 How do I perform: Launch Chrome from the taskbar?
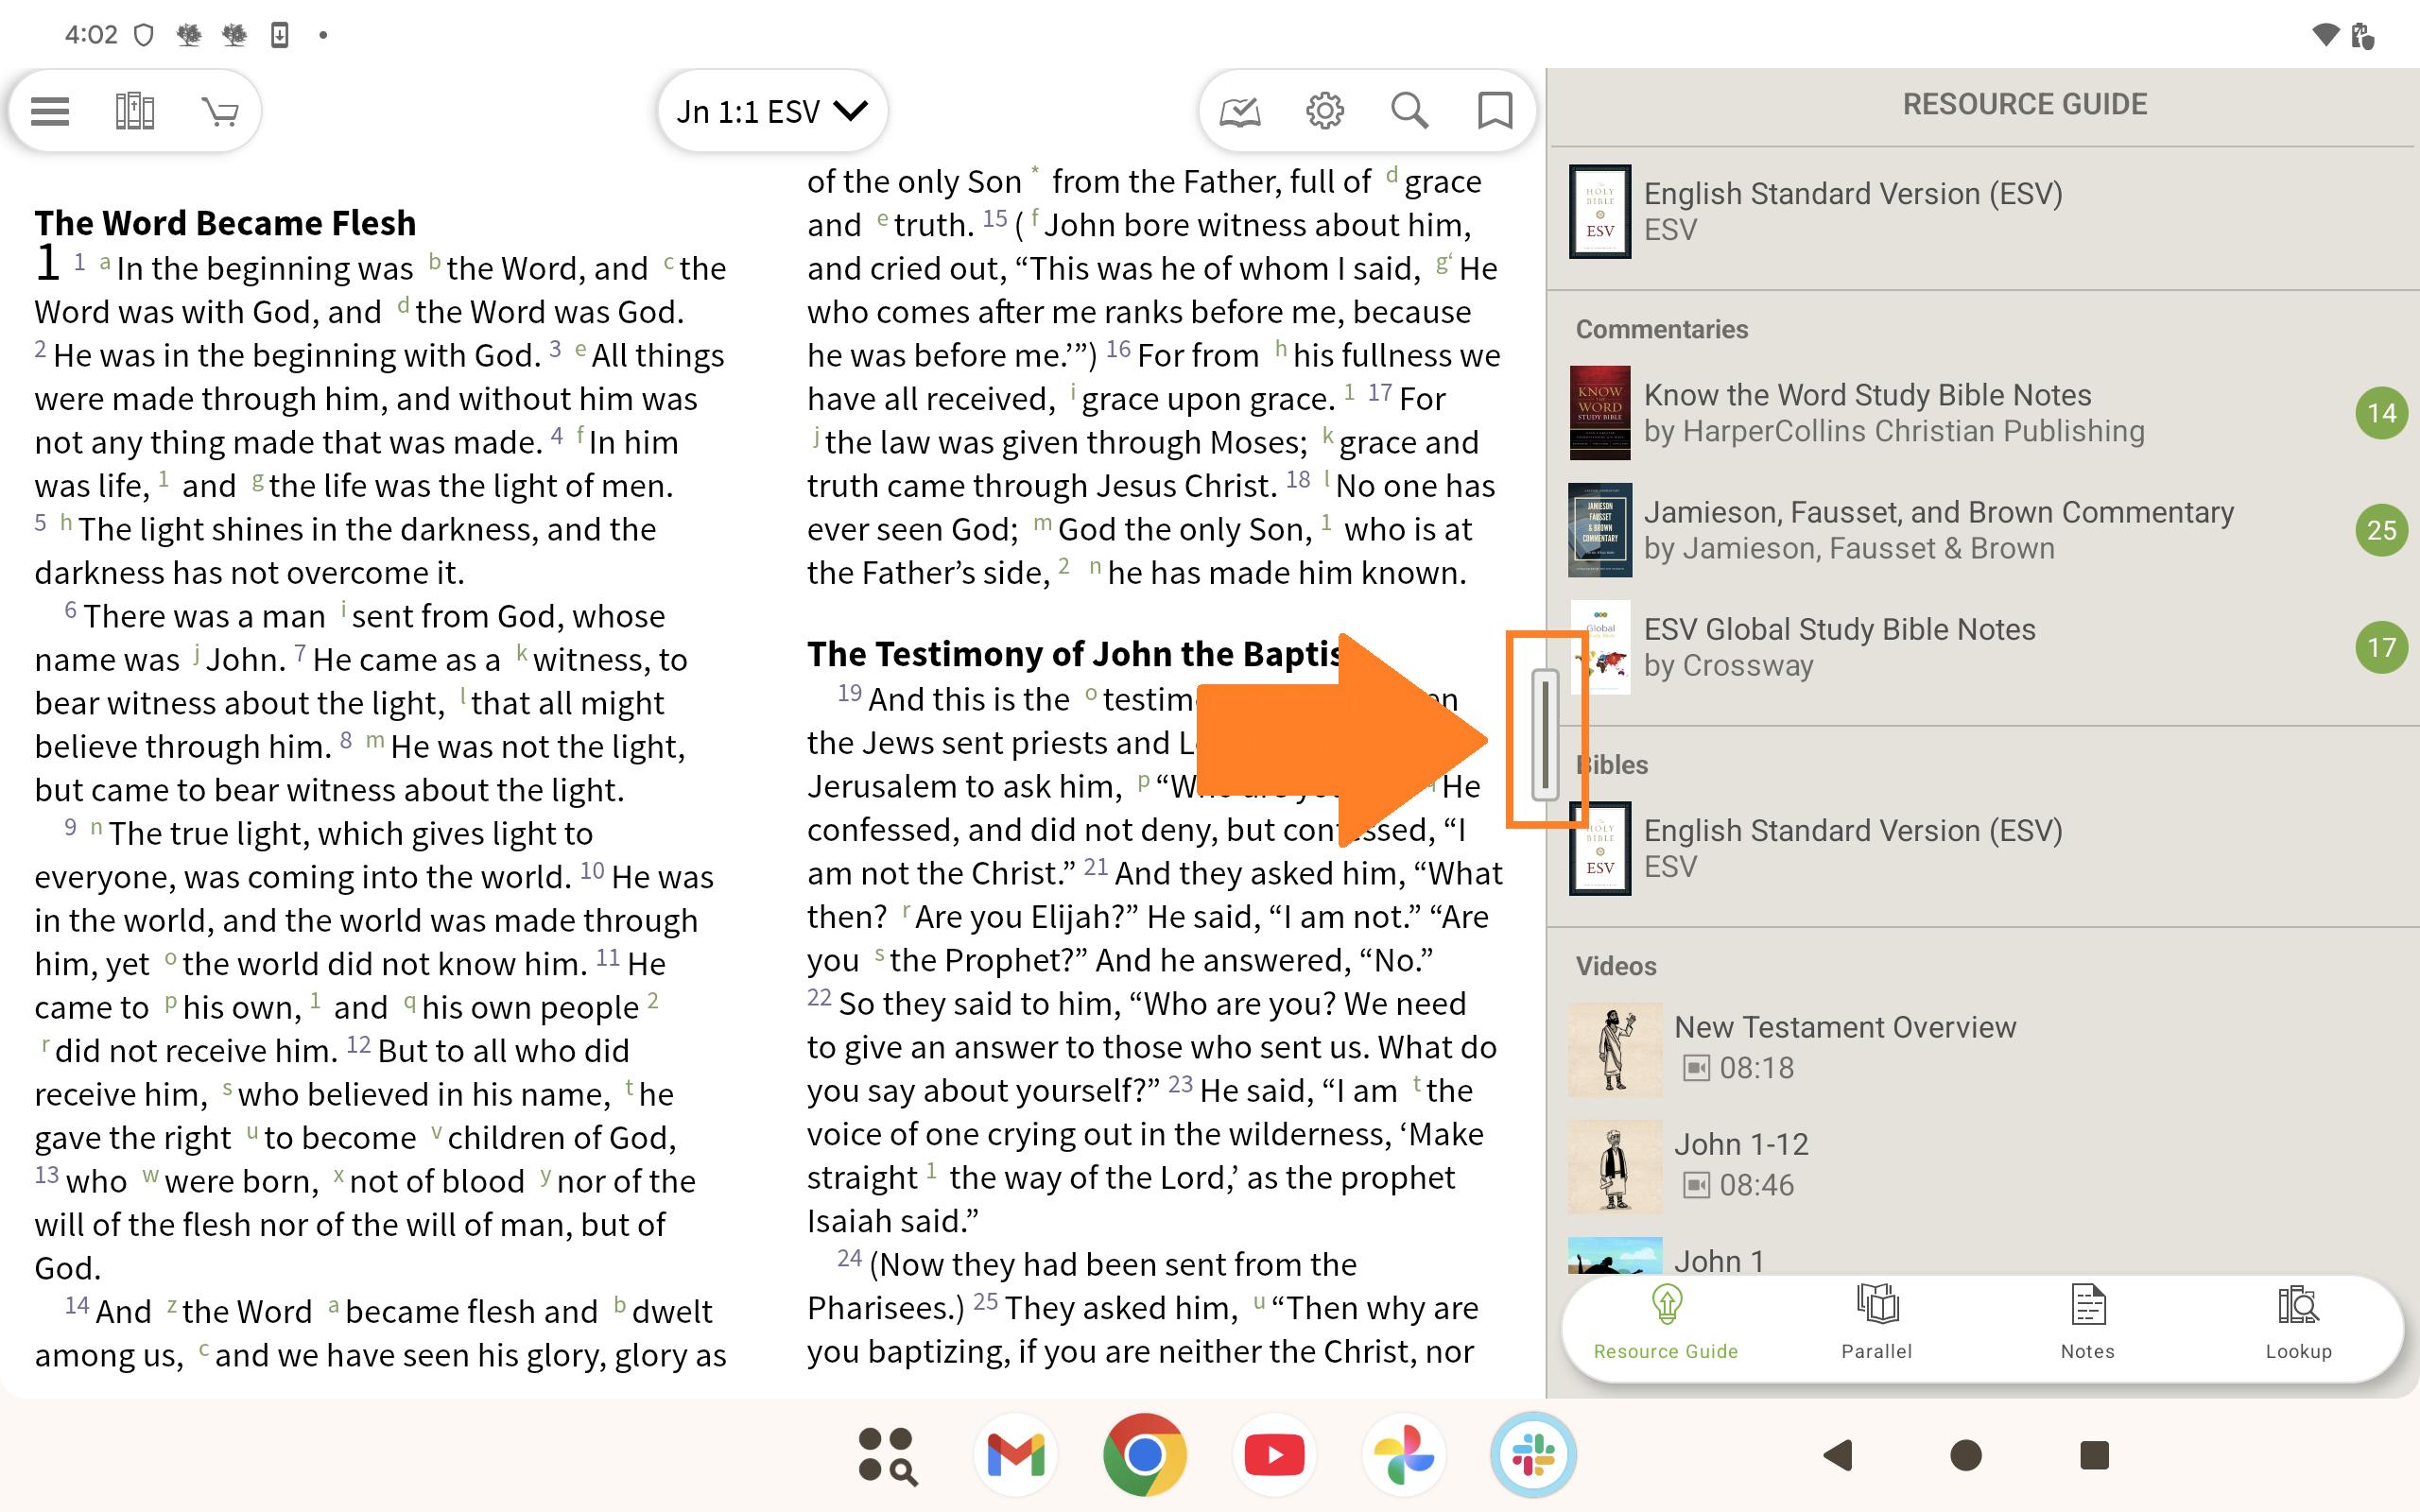click(1144, 1455)
